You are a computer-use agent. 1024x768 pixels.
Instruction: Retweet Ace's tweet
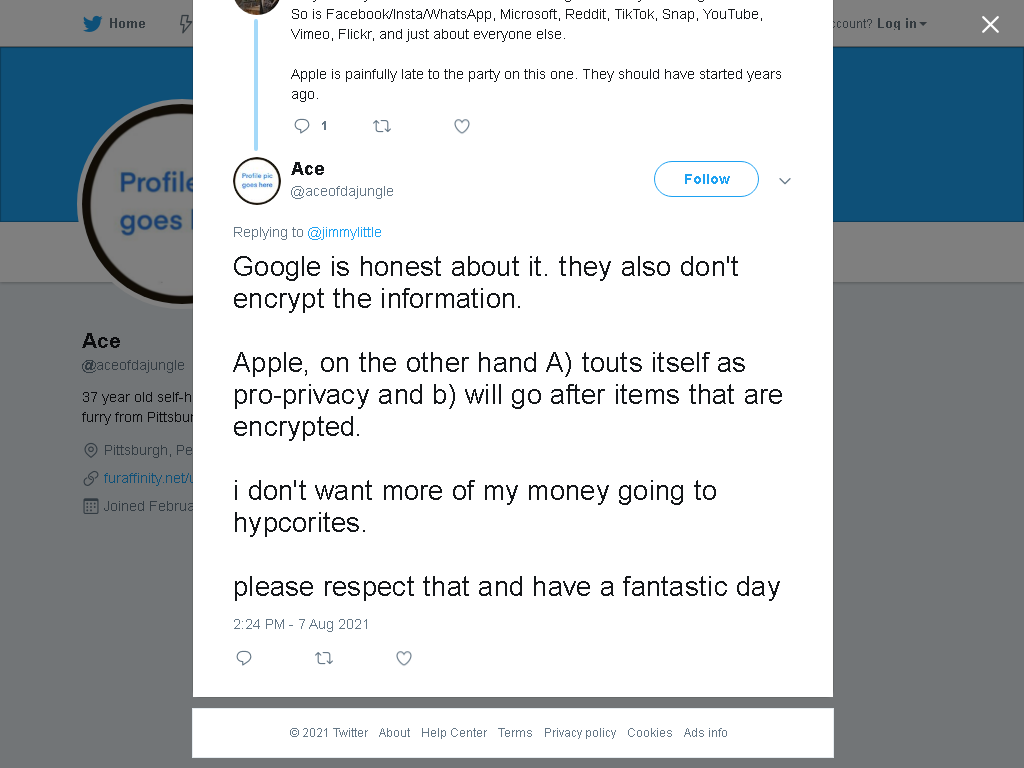[x=324, y=658]
